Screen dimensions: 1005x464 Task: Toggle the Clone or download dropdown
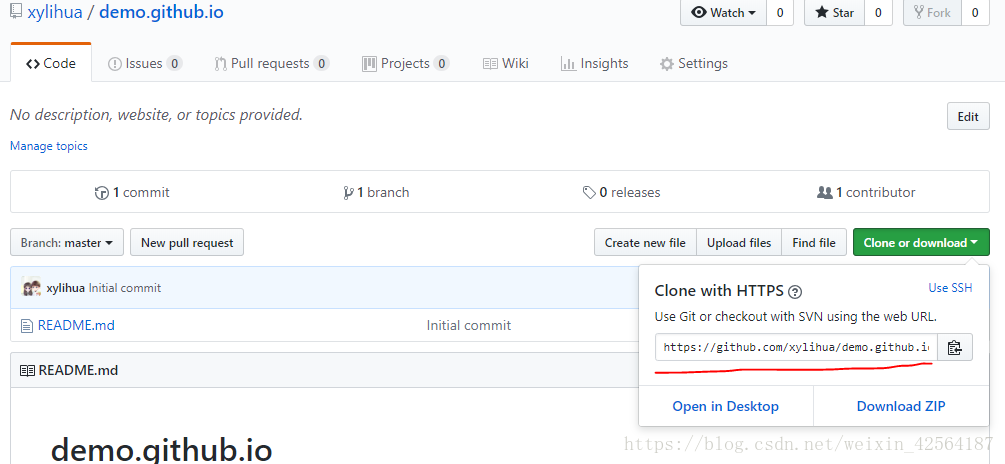[x=921, y=242]
